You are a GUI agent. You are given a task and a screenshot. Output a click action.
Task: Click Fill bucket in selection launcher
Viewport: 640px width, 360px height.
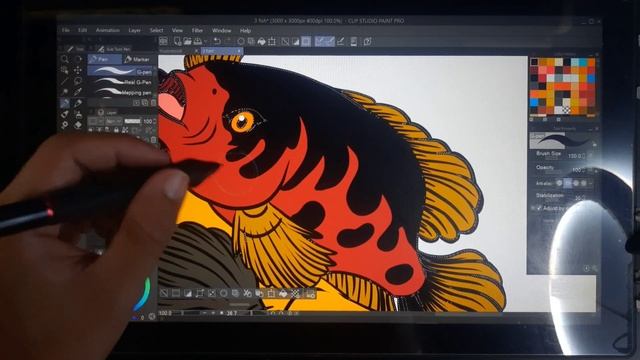283,293
